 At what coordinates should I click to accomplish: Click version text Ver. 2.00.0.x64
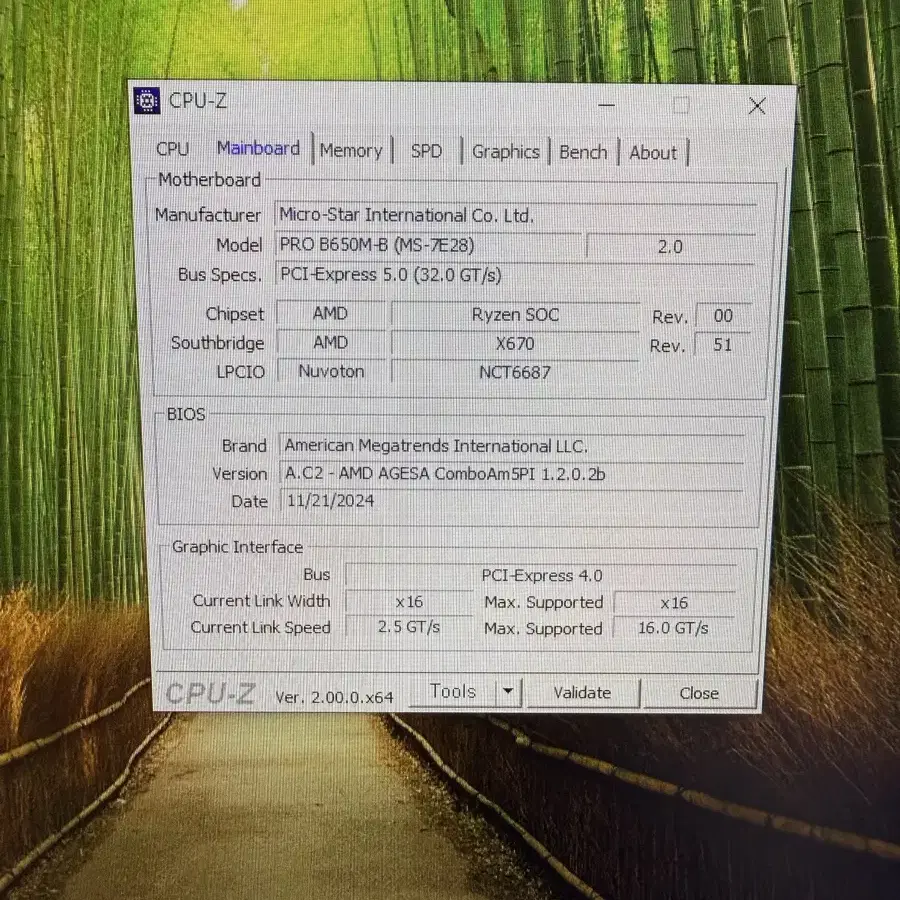click(x=334, y=697)
